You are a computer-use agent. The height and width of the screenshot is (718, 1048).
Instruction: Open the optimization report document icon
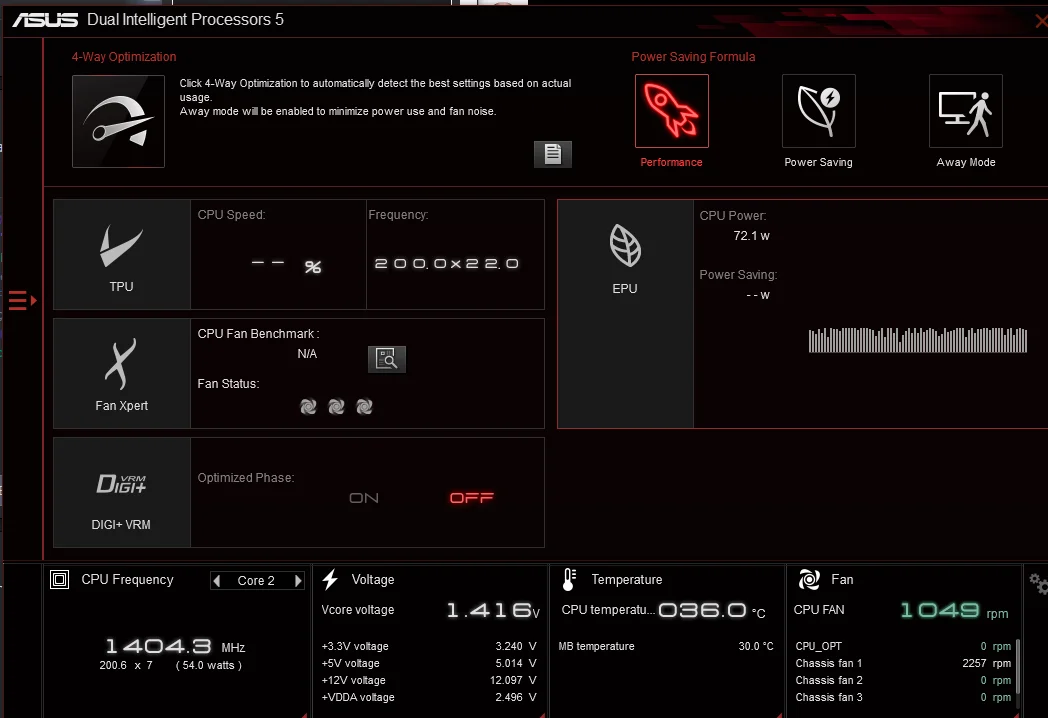pos(553,154)
